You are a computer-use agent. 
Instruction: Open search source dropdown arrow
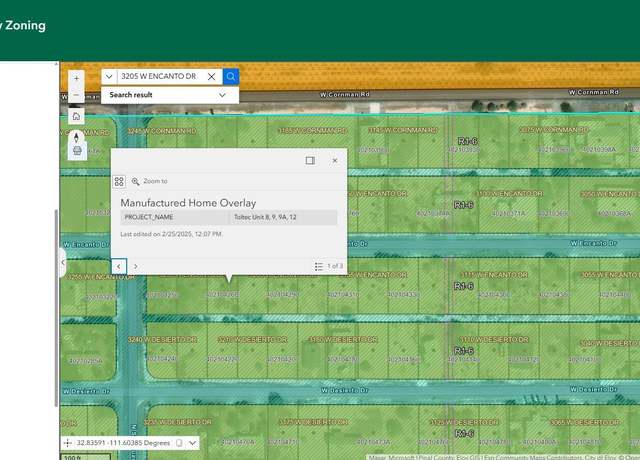pos(109,76)
